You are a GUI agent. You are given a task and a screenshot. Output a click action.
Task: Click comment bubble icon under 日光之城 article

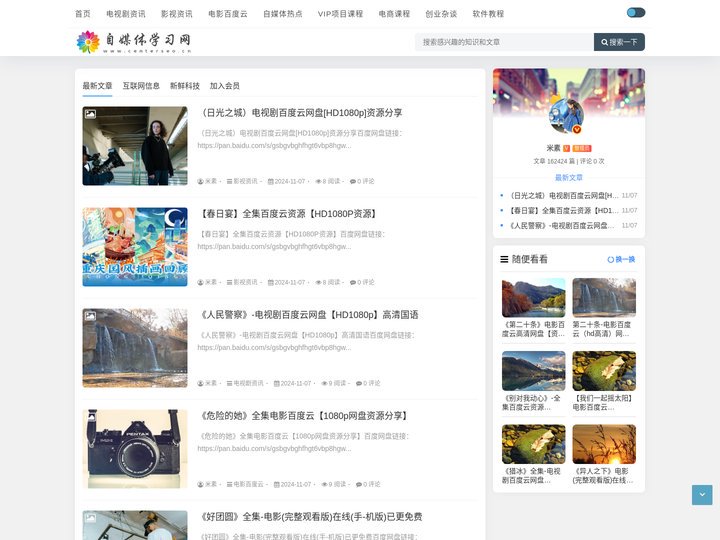[x=353, y=181]
